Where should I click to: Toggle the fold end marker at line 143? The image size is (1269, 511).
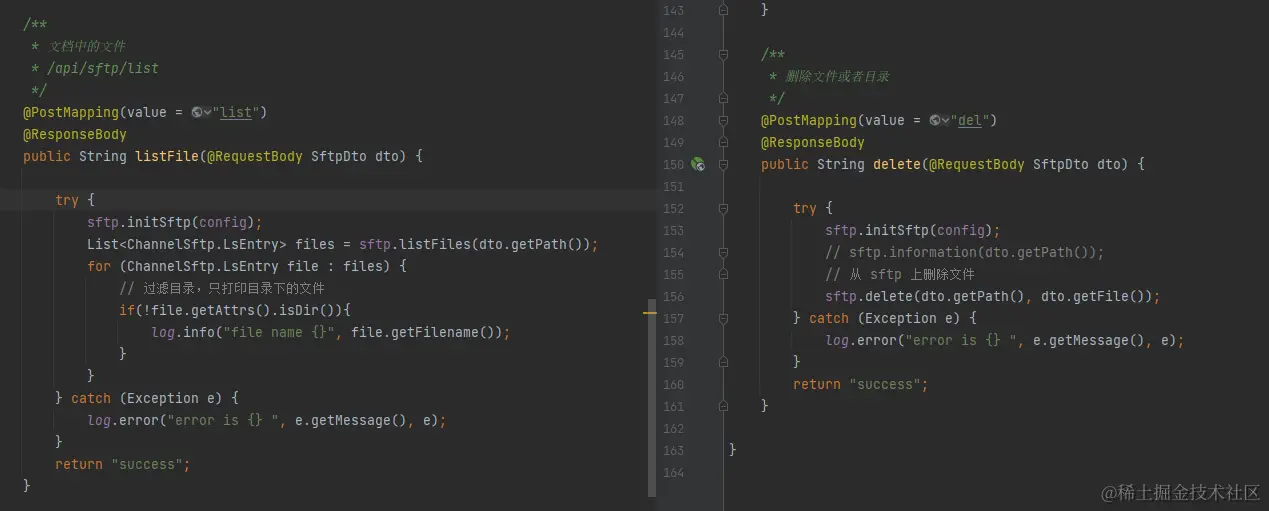coord(723,10)
